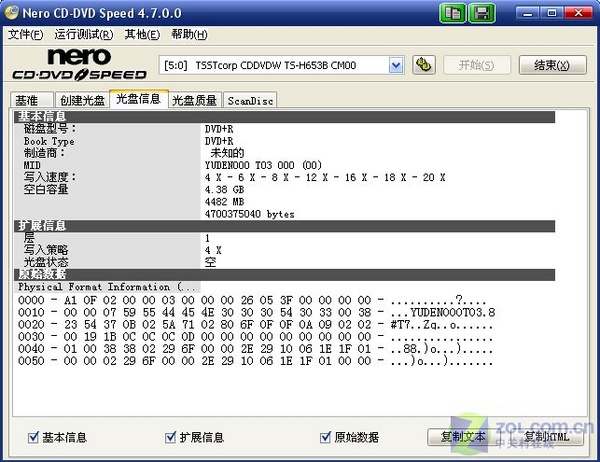The image size is (600, 462).
Task: Maximize the Nero CD-DVD Speed window
Action: (552, 13)
